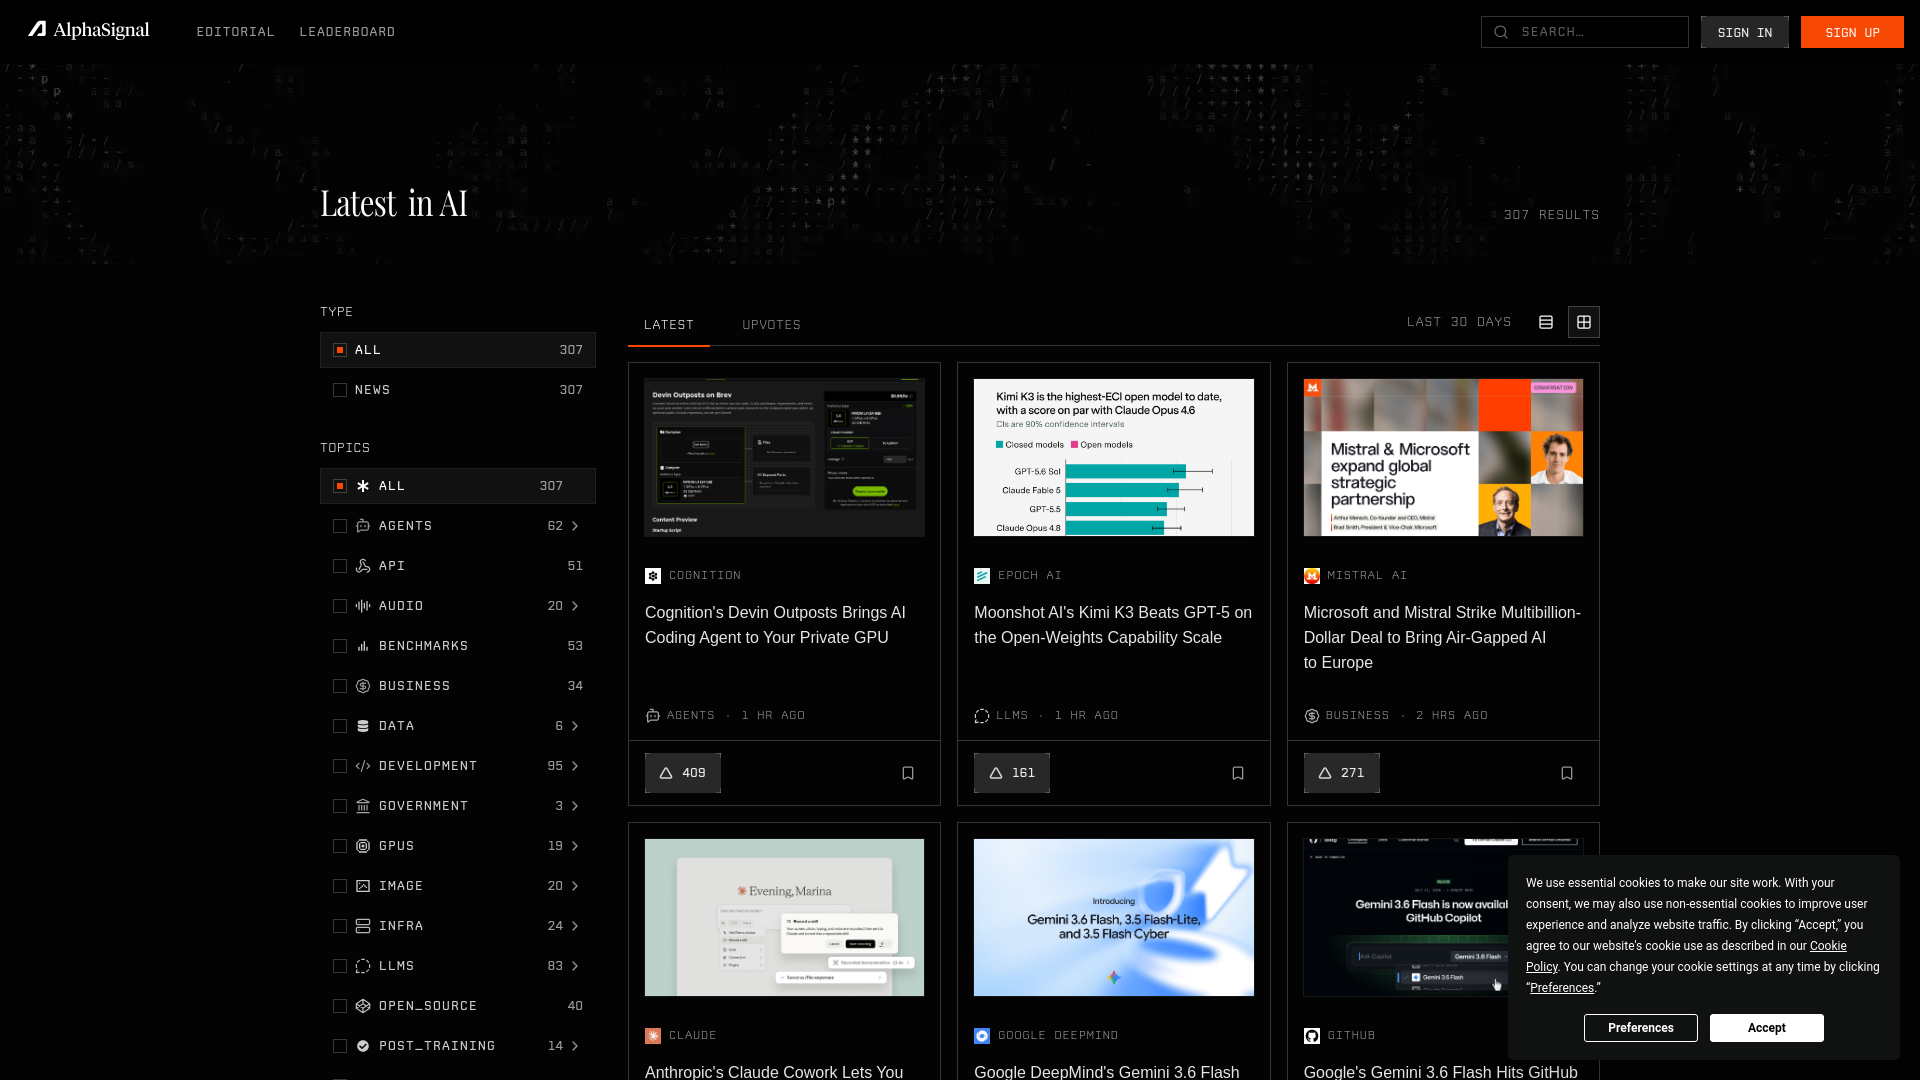Click the API webhook topic icon
Screen dimensions: 1920x1080
pyautogui.click(x=363, y=566)
